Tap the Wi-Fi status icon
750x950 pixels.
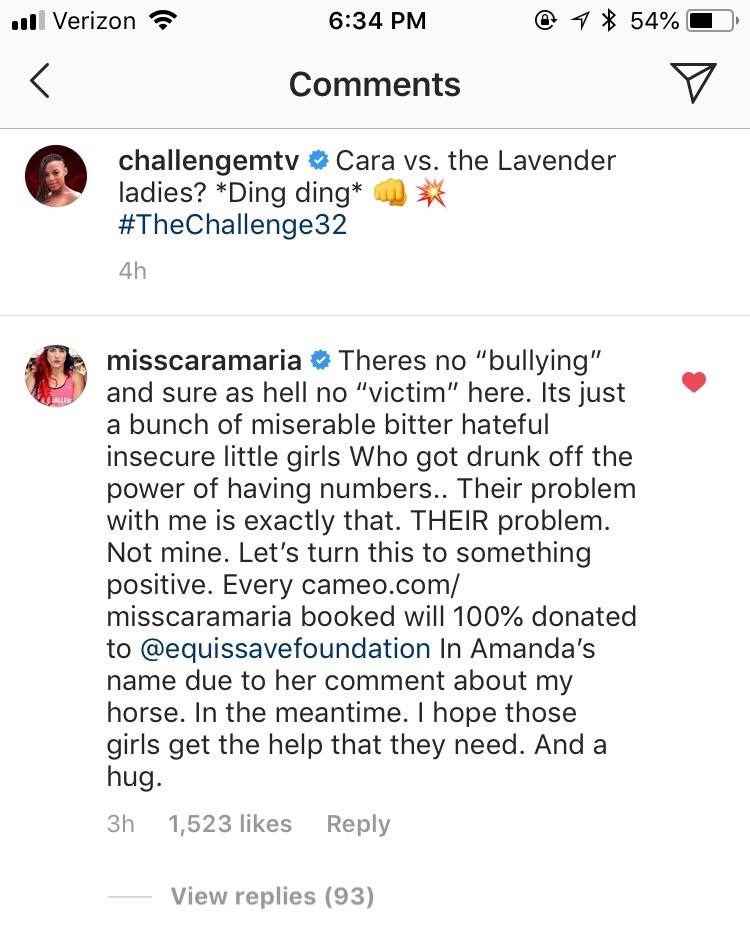click(161, 20)
